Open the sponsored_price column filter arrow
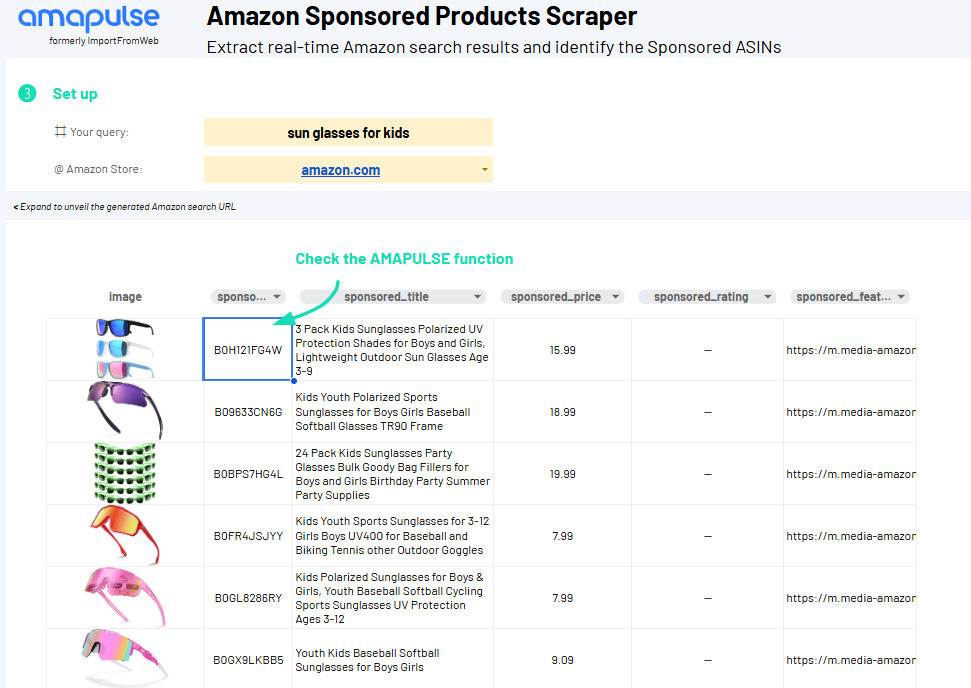Viewport: 971px width, 688px height. click(616, 297)
